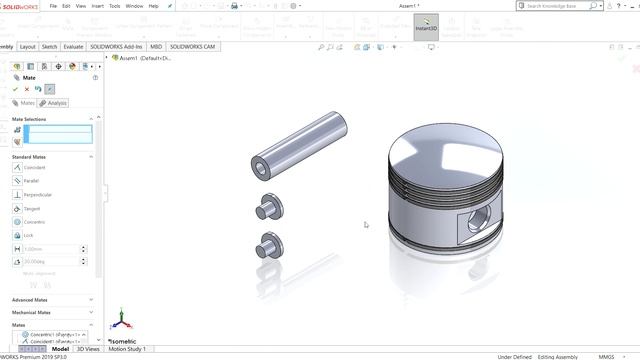640x360 pixels.
Task: Select the DisplayManager color ball tab icon
Action: 72,66
